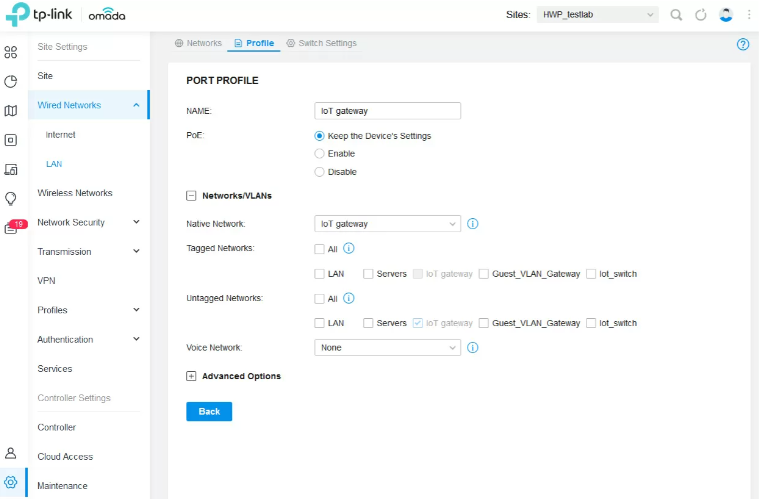Open the Voice Network dropdown
Image resolution: width=761 pixels, height=499 pixels.
tap(387, 348)
